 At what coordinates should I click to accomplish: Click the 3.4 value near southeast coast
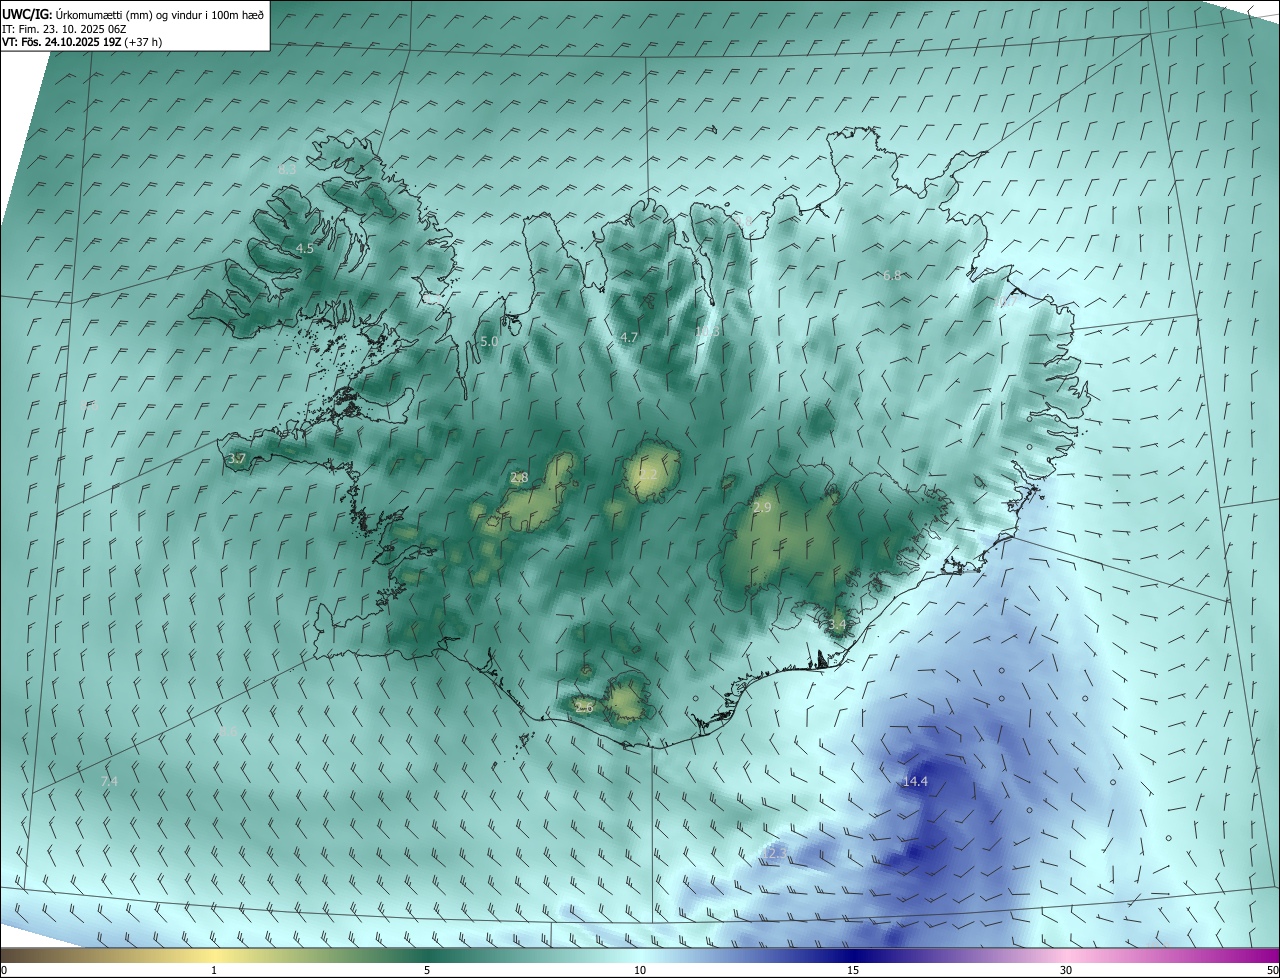click(x=837, y=624)
